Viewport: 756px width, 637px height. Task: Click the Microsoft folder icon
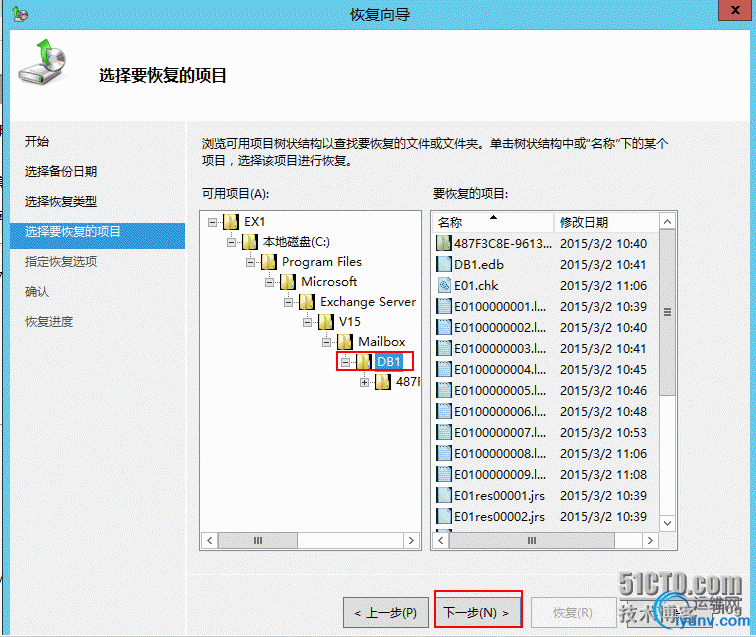click(288, 282)
